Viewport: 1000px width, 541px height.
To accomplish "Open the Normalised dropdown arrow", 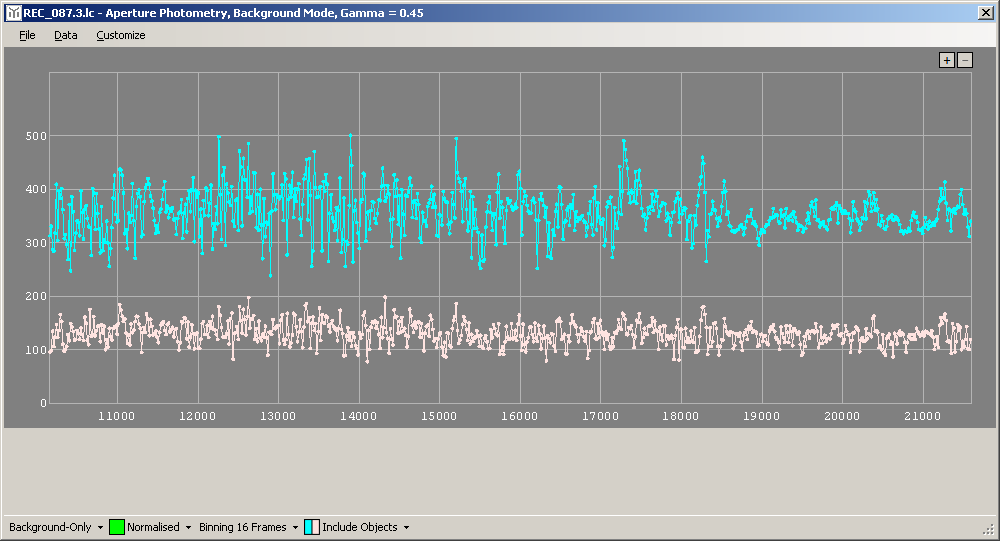I will tap(188, 528).
